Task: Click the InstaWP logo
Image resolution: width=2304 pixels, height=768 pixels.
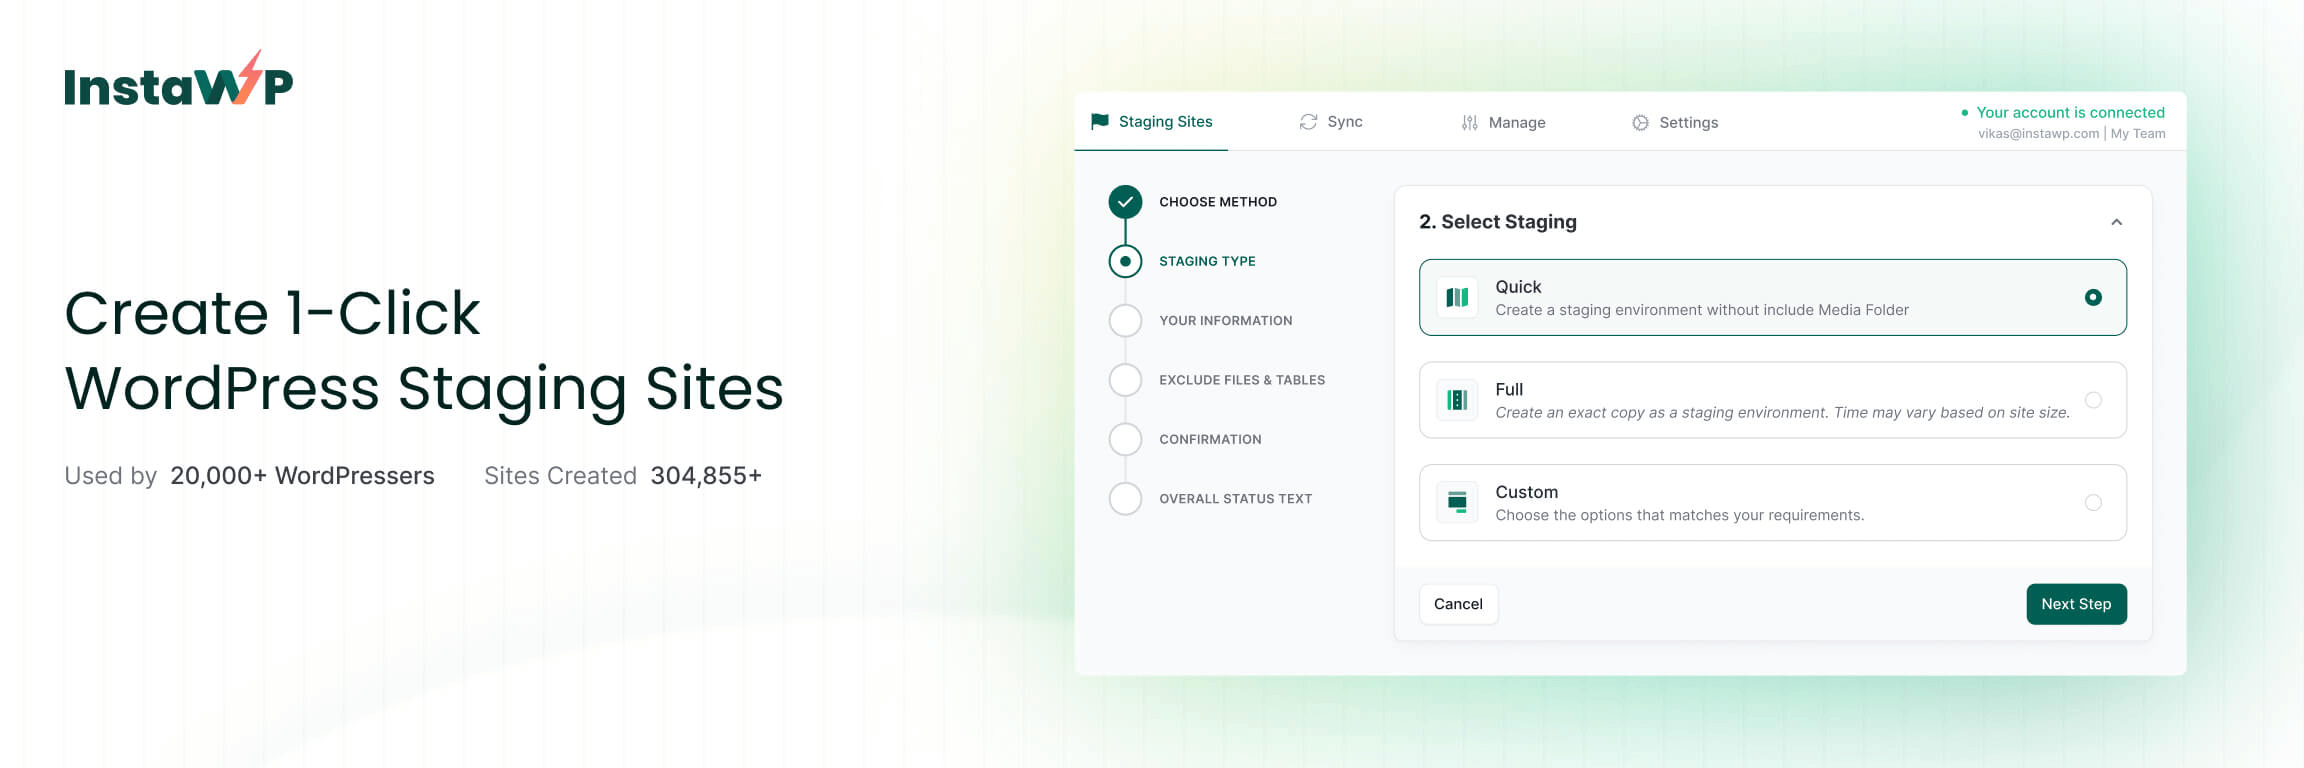Action: click(x=178, y=81)
